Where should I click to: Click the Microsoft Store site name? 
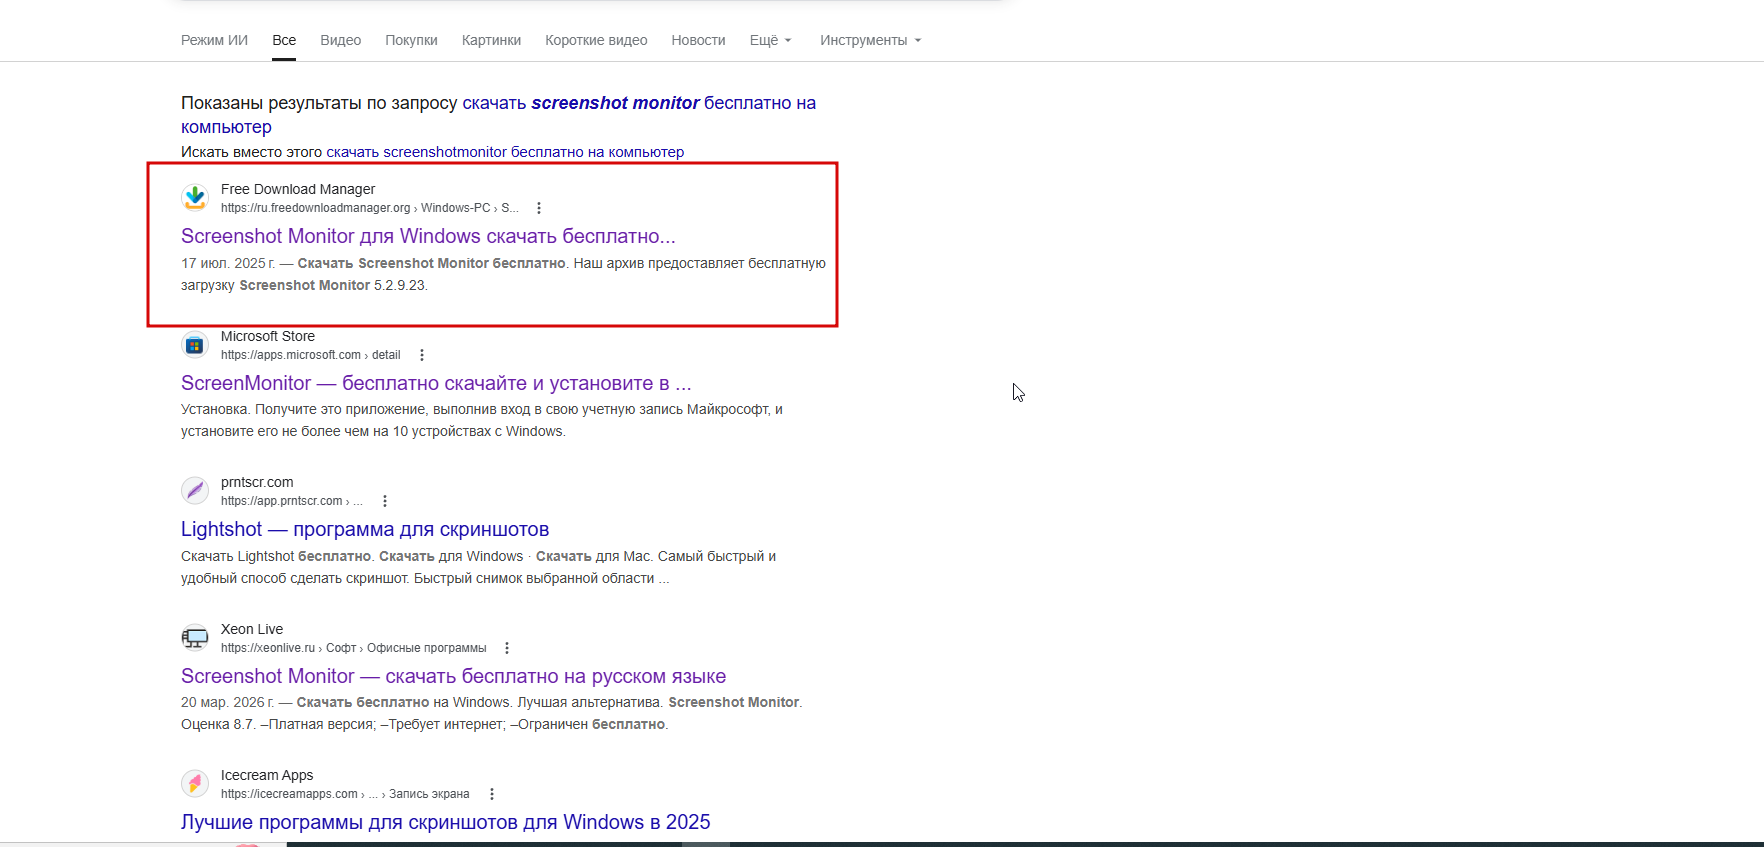[268, 336]
